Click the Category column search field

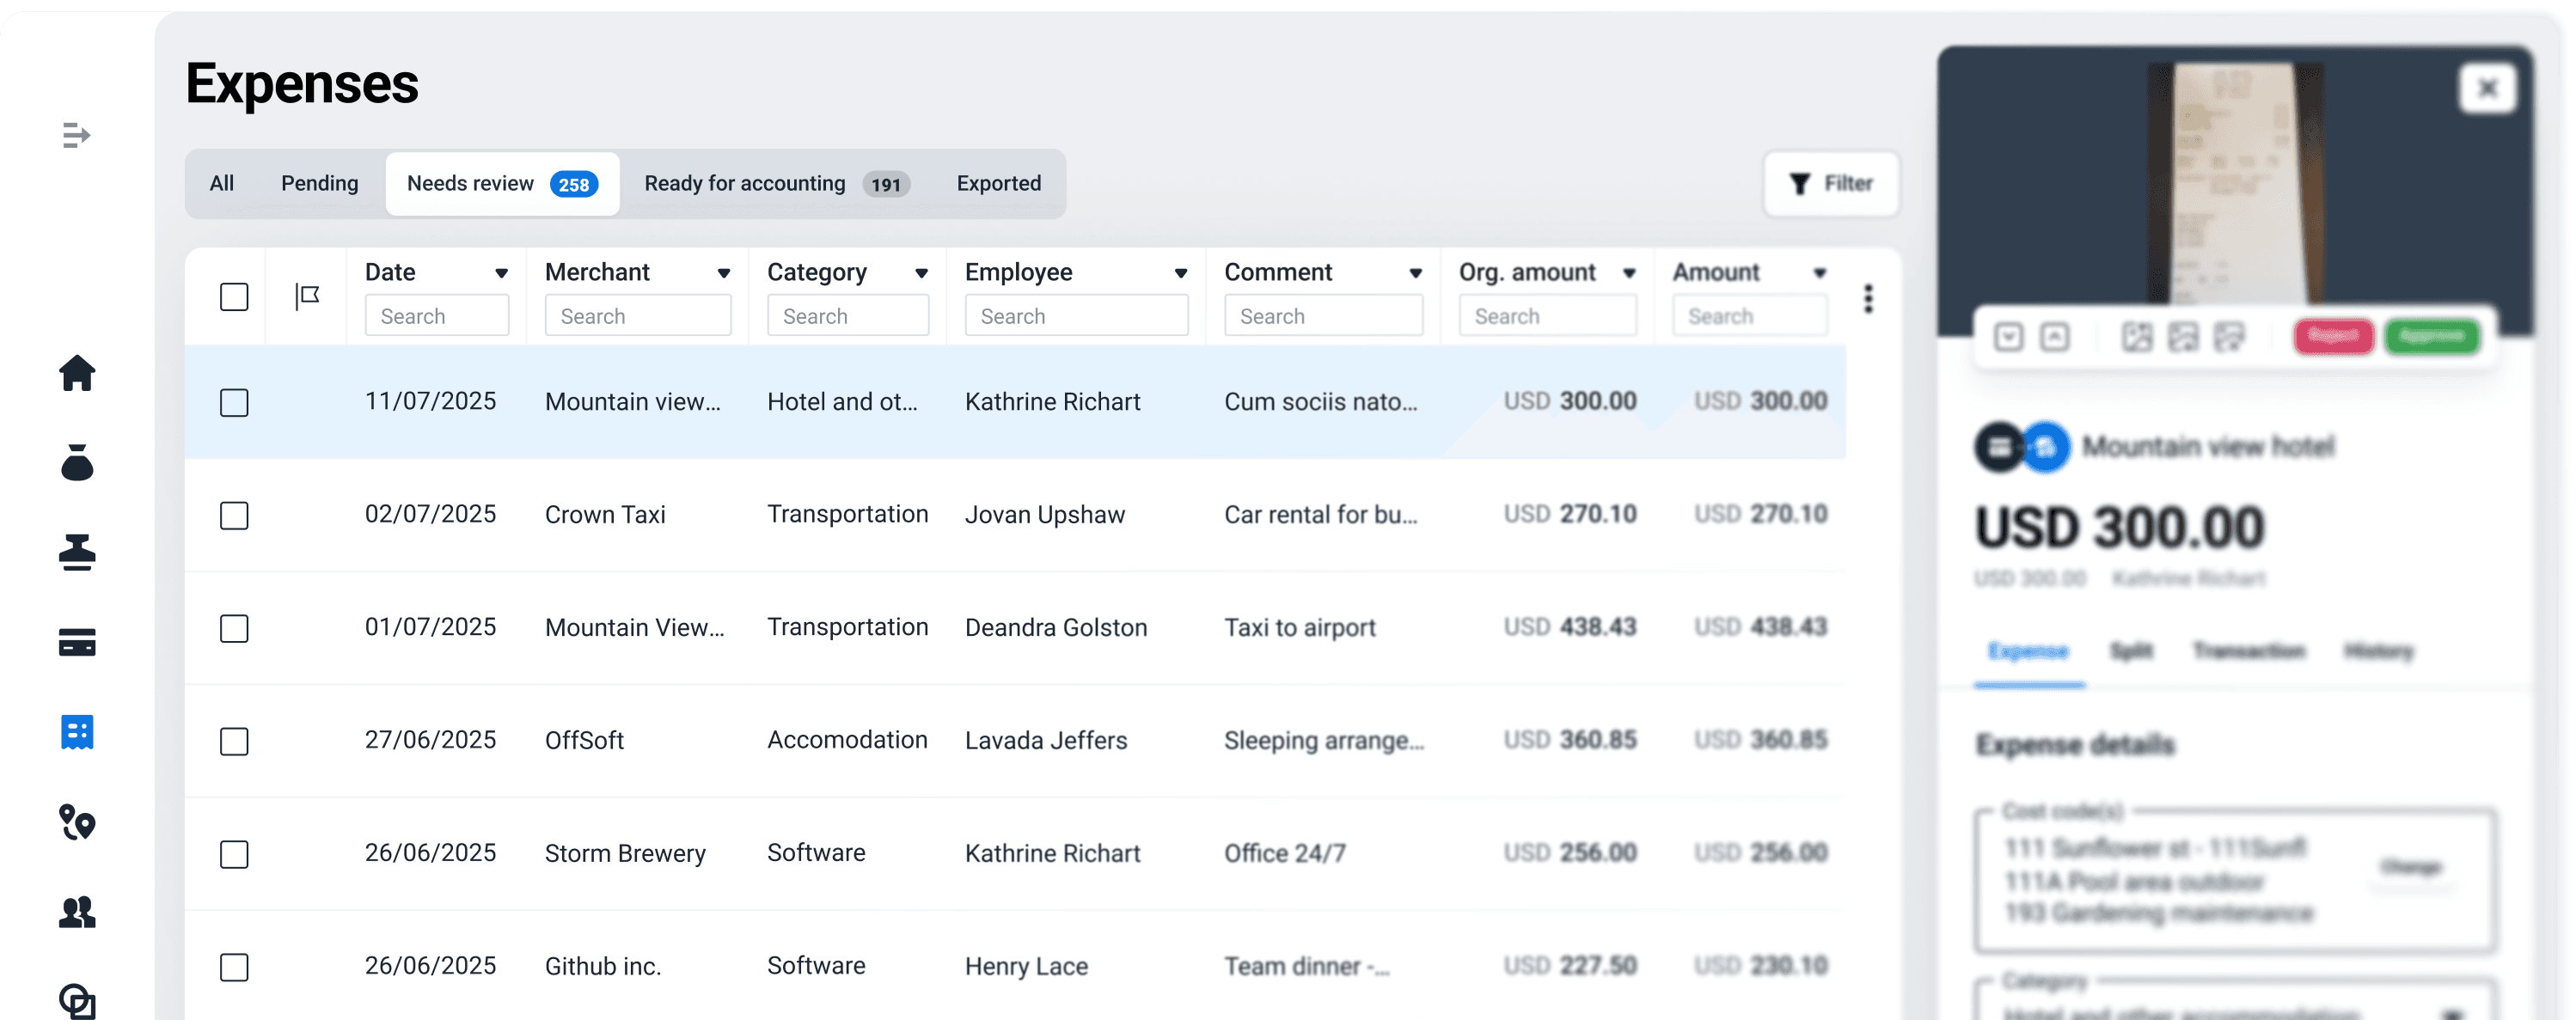coord(847,316)
